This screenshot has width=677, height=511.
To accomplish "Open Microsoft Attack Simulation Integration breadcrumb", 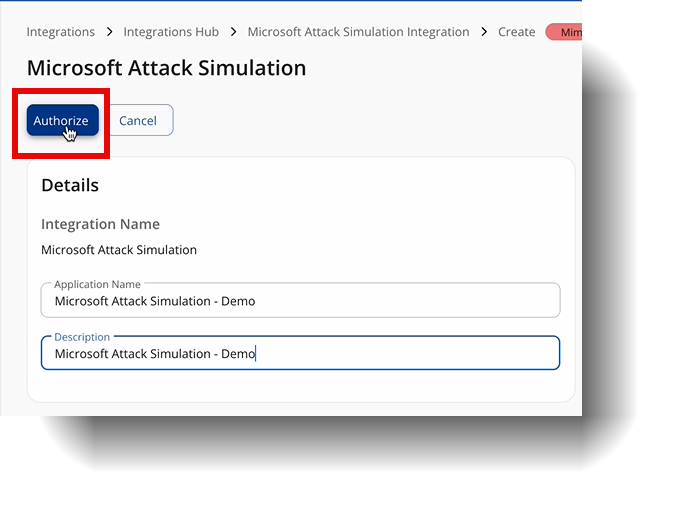I will point(358,32).
